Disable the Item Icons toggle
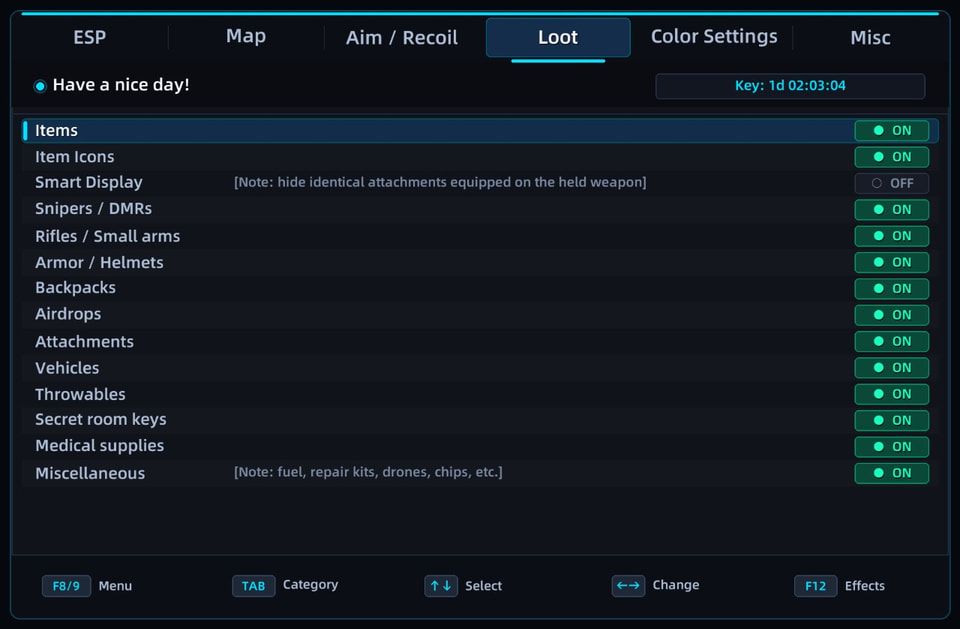The image size is (960, 629). (891, 157)
